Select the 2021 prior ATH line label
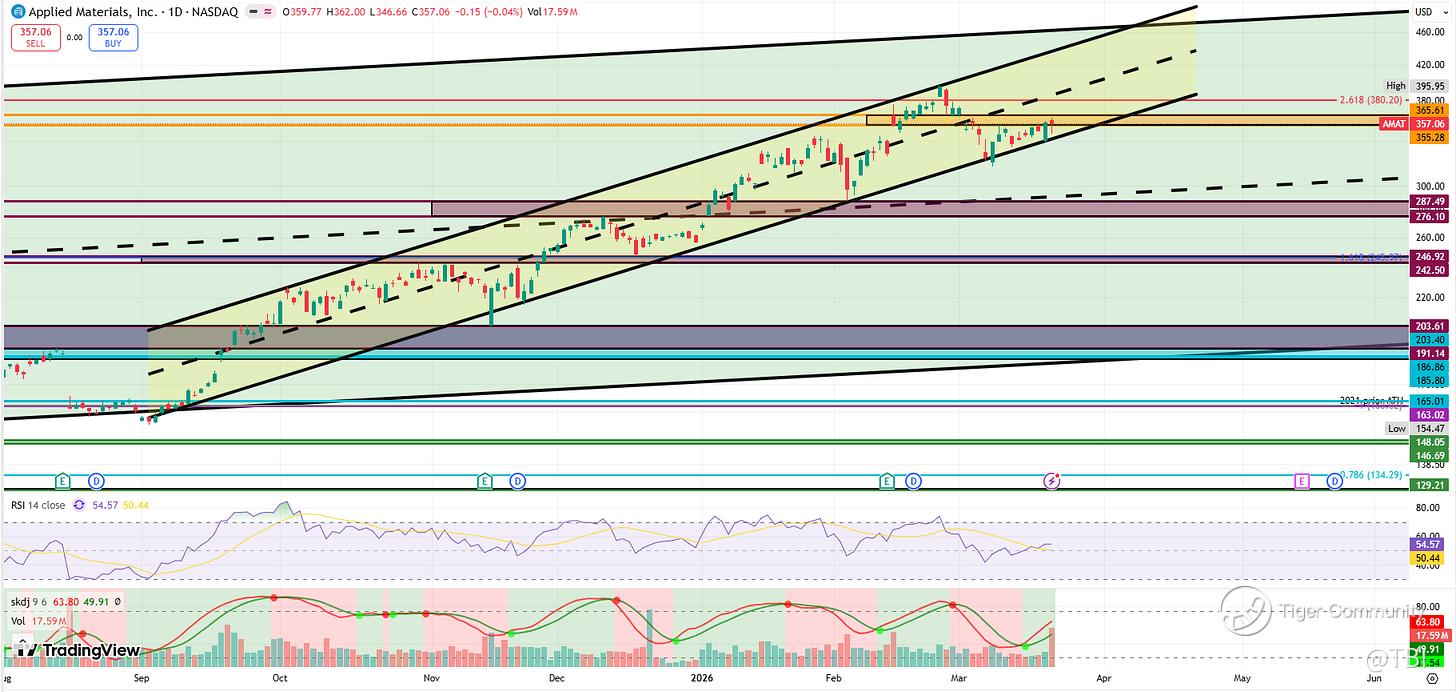 pyautogui.click(x=1373, y=400)
